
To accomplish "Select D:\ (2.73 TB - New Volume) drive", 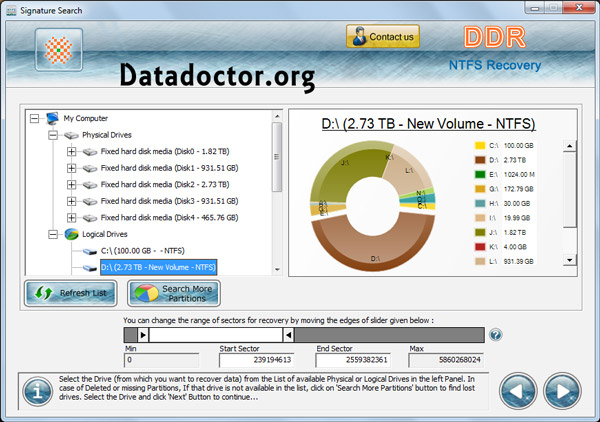I will tap(158, 267).
